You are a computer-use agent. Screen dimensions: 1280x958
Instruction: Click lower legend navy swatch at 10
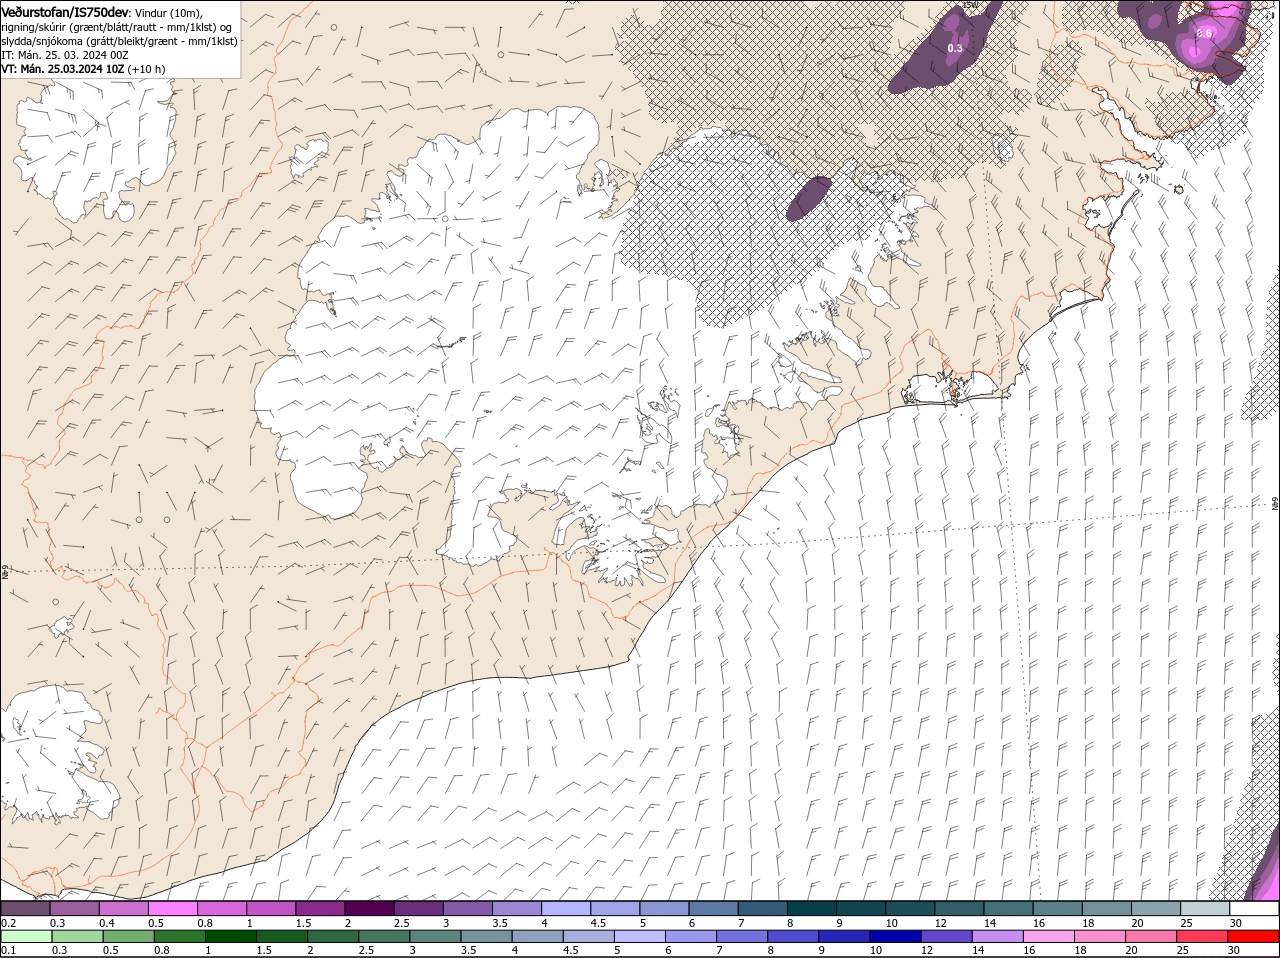896,936
